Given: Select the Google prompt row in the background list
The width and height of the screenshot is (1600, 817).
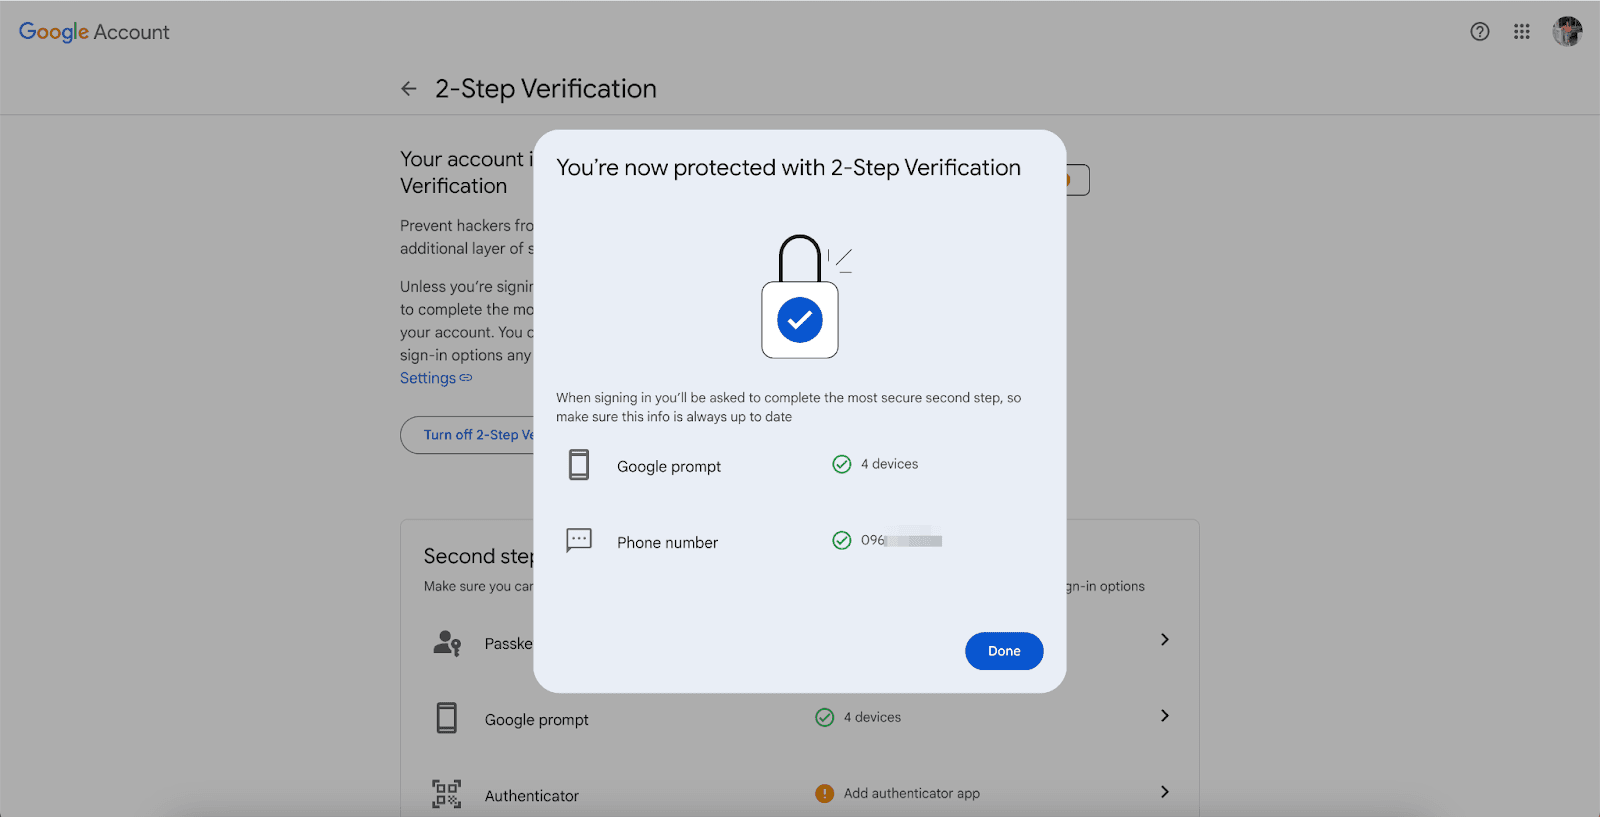Looking at the screenshot, I should pyautogui.click(x=537, y=720).
